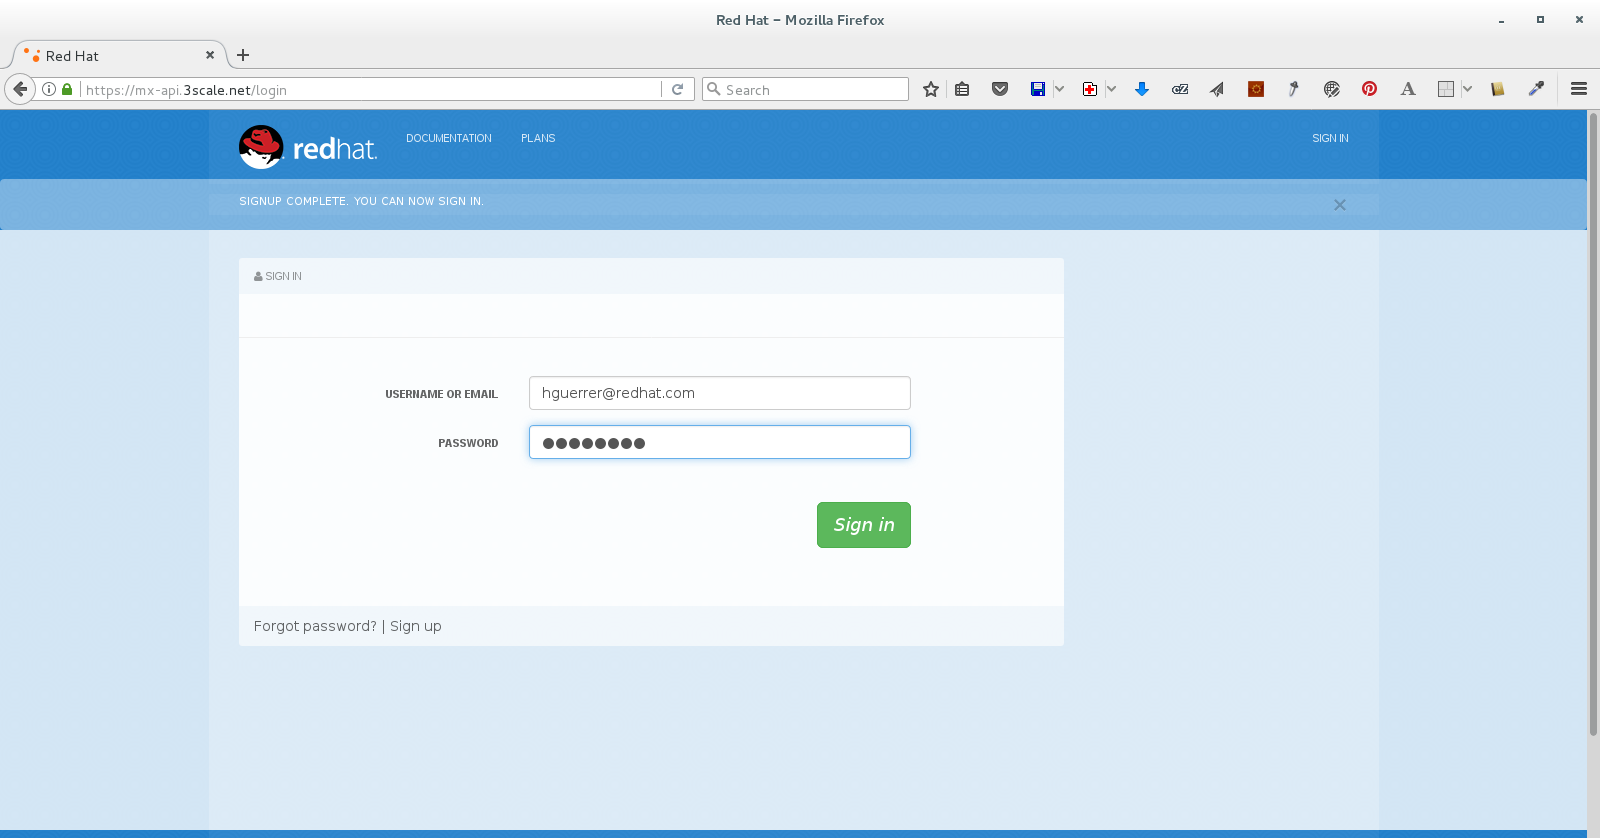The height and width of the screenshot is (838, 1600).
Task: Bookmark this page with the star icon
Action: click(x=931, y=89)
